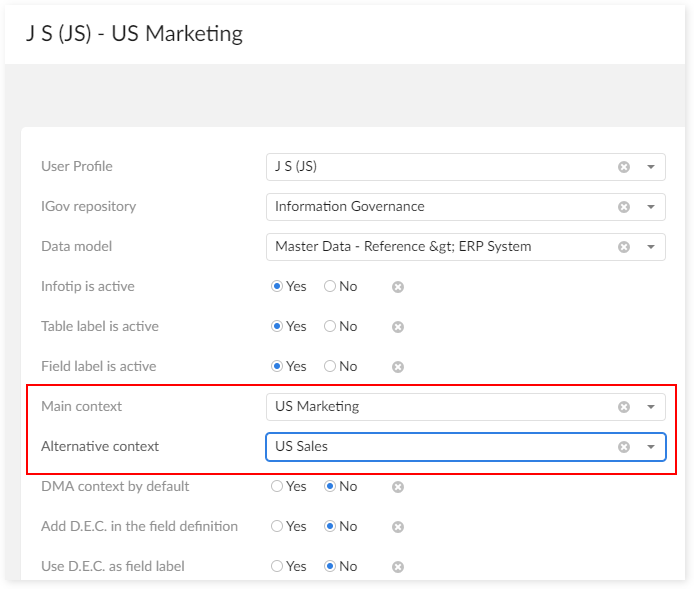
Task: Choose Yes for Use D.E.C. as field label
Action: click(277, 567)
